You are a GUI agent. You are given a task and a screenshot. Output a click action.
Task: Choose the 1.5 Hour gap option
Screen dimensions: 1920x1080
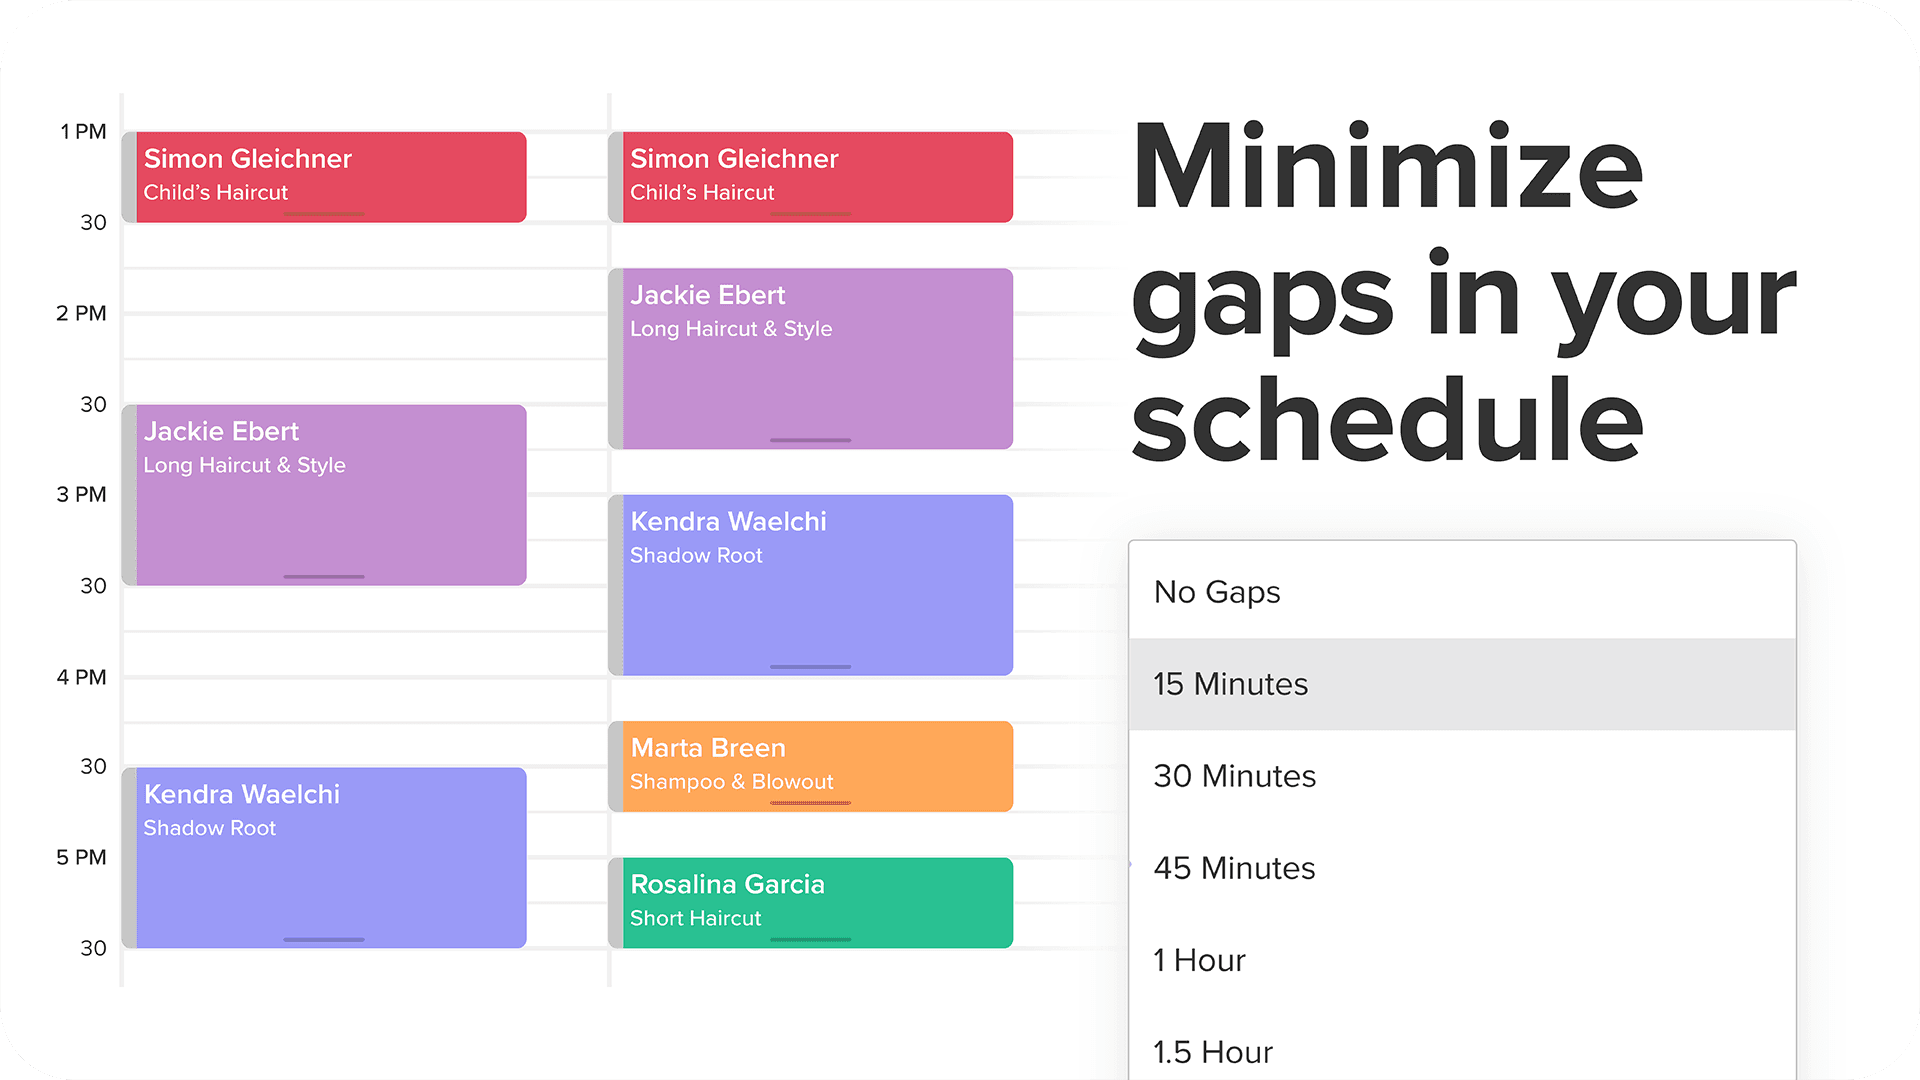[x=1212, y=1051]
